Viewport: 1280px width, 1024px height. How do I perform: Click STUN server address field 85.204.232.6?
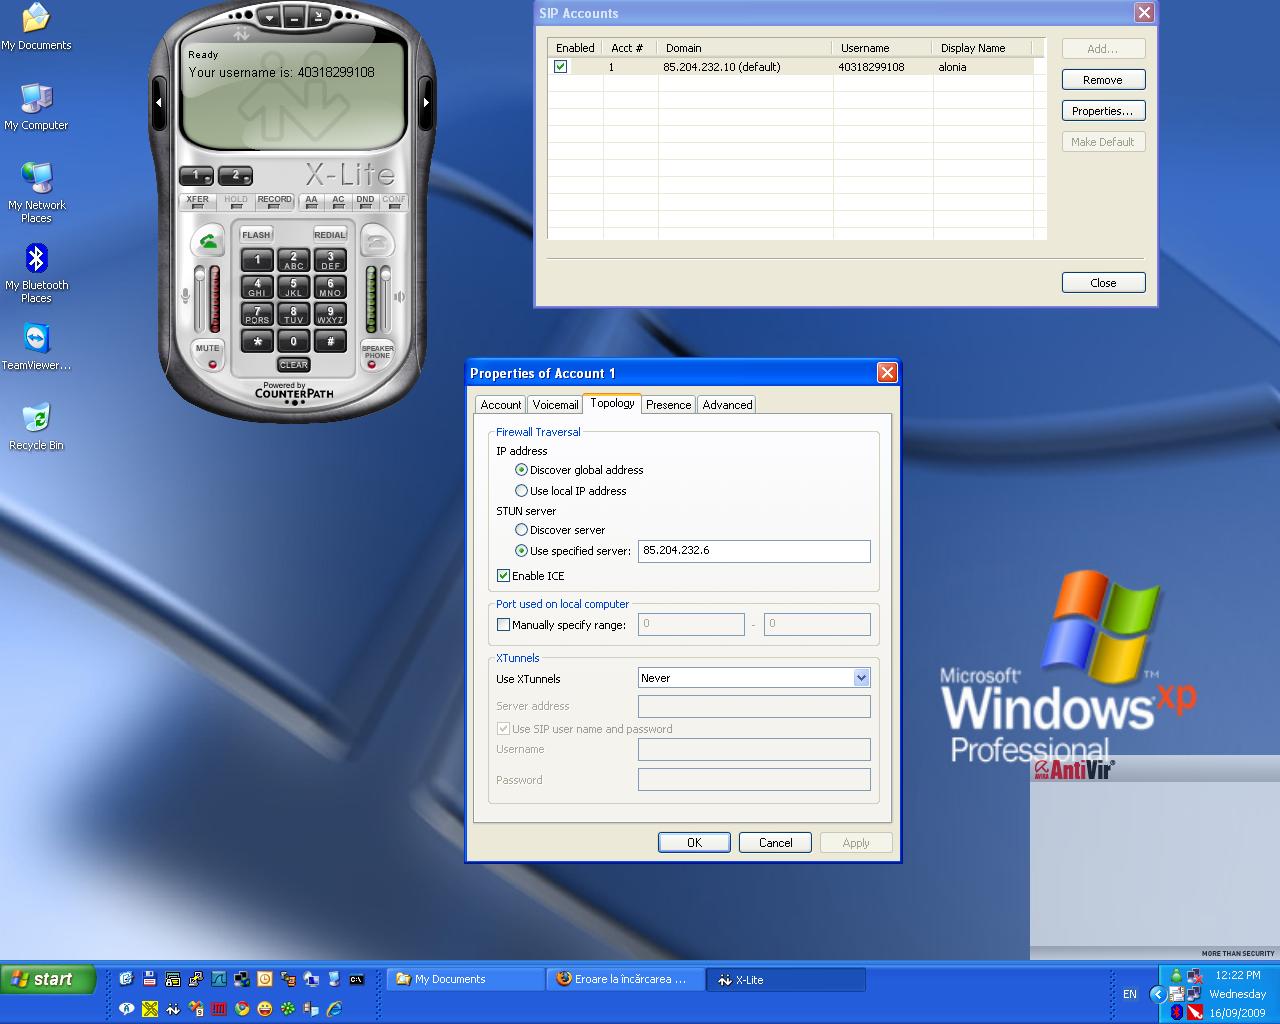754,551
